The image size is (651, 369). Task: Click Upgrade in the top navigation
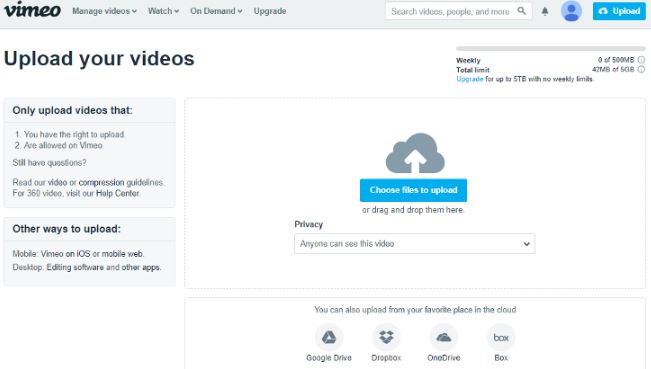270,11
